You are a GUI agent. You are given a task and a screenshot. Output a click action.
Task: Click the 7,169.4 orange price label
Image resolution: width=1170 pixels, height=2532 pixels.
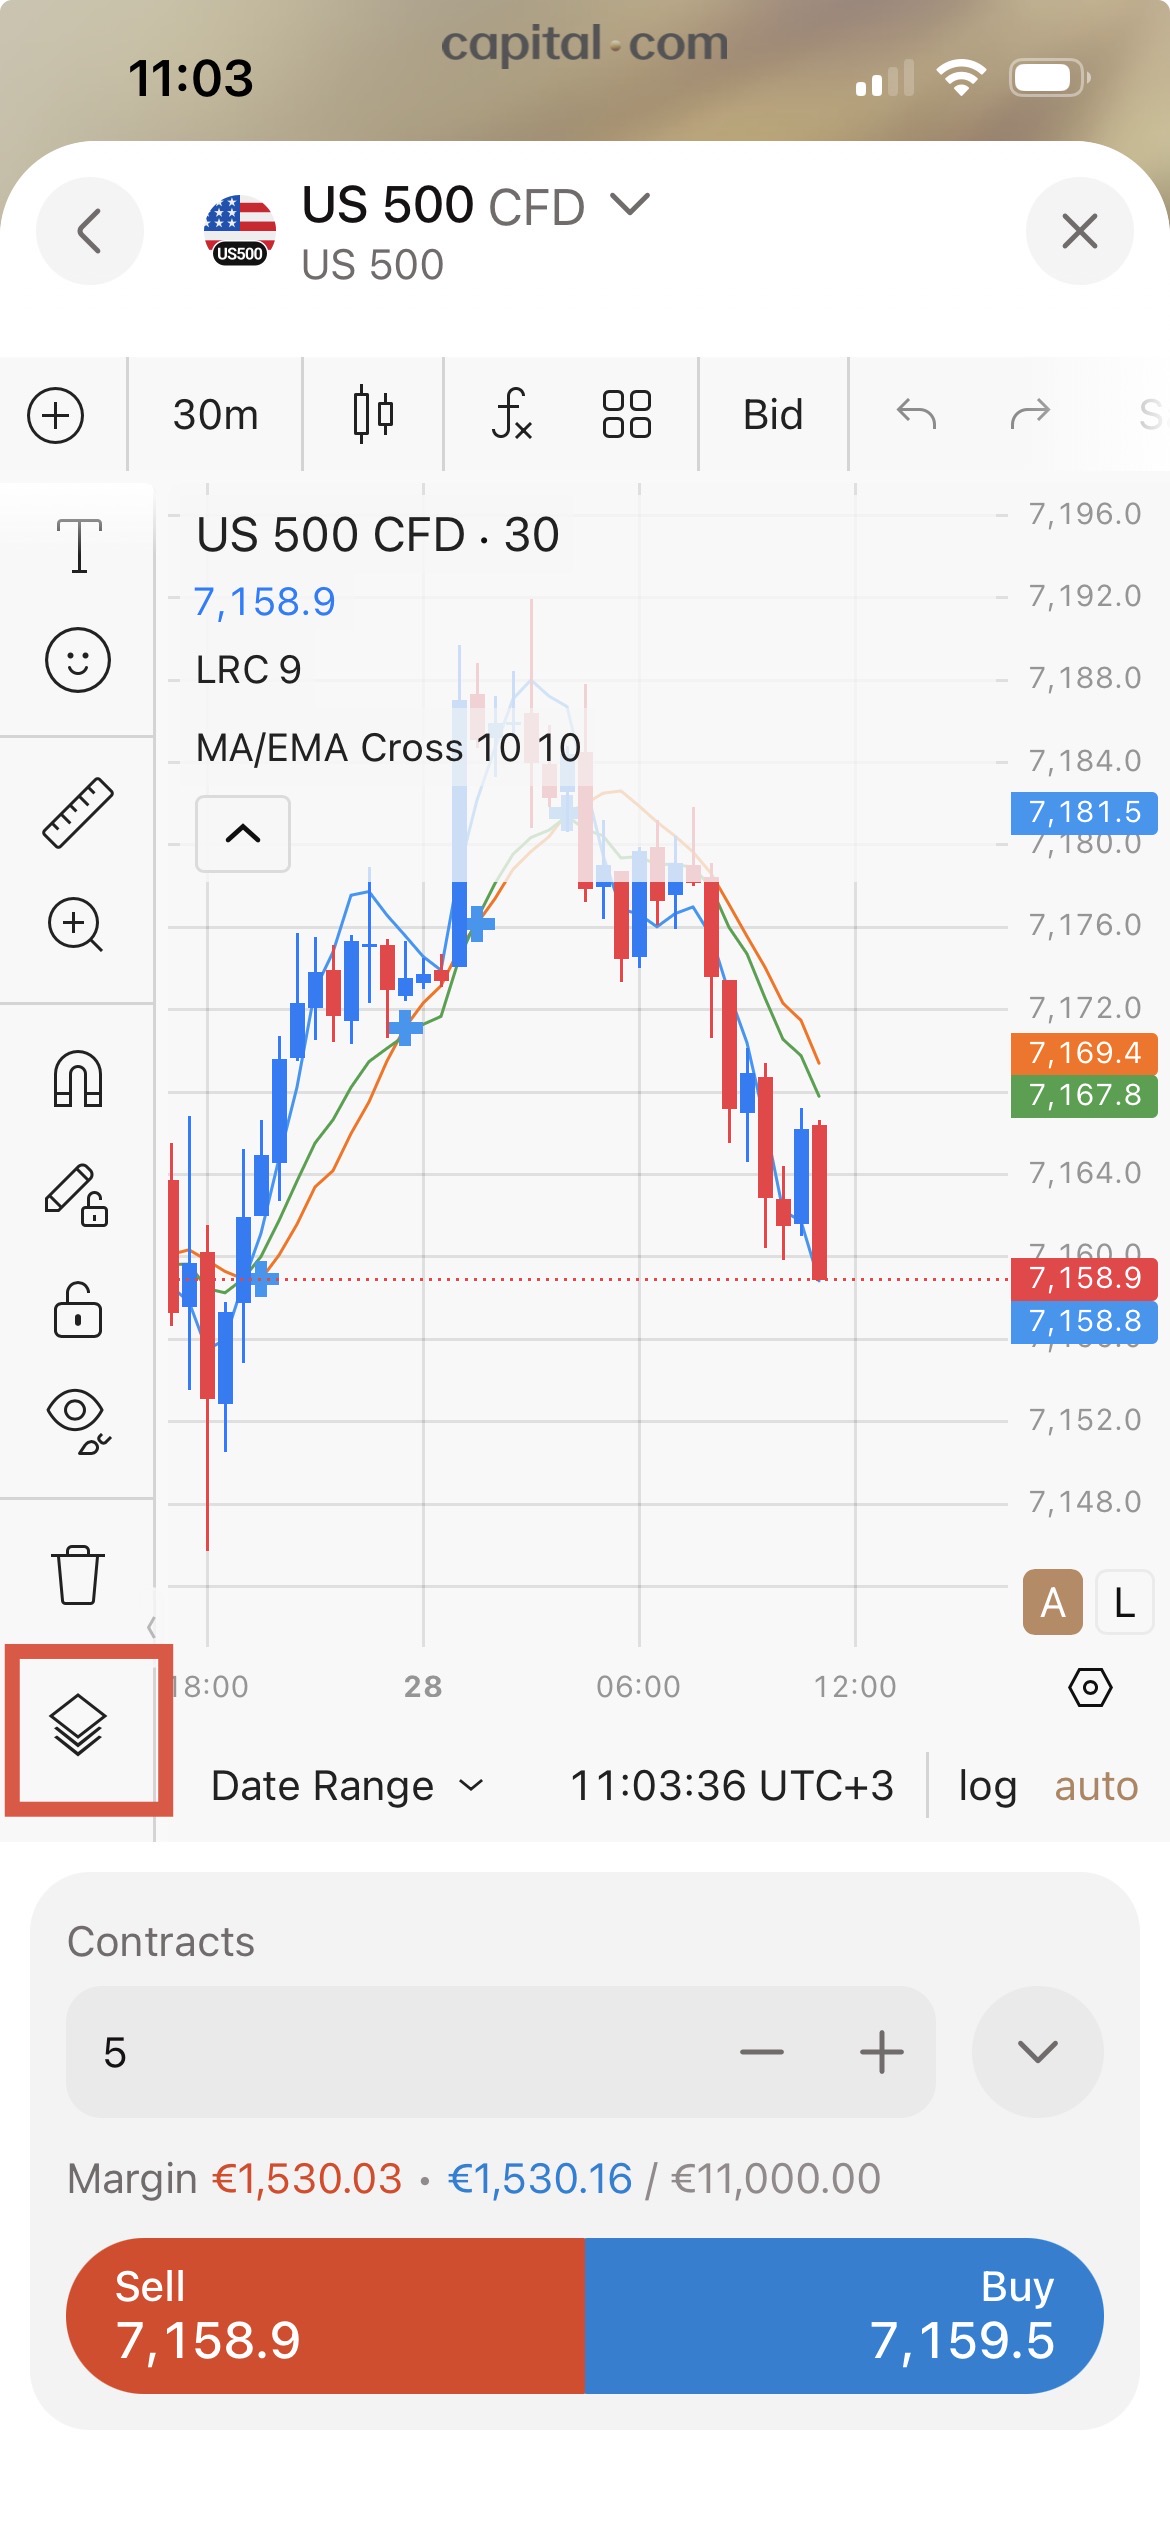click(1084, 1053)
